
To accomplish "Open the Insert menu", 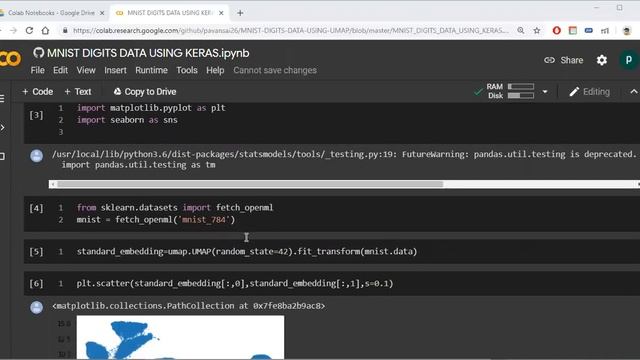I will pos(115,70).
